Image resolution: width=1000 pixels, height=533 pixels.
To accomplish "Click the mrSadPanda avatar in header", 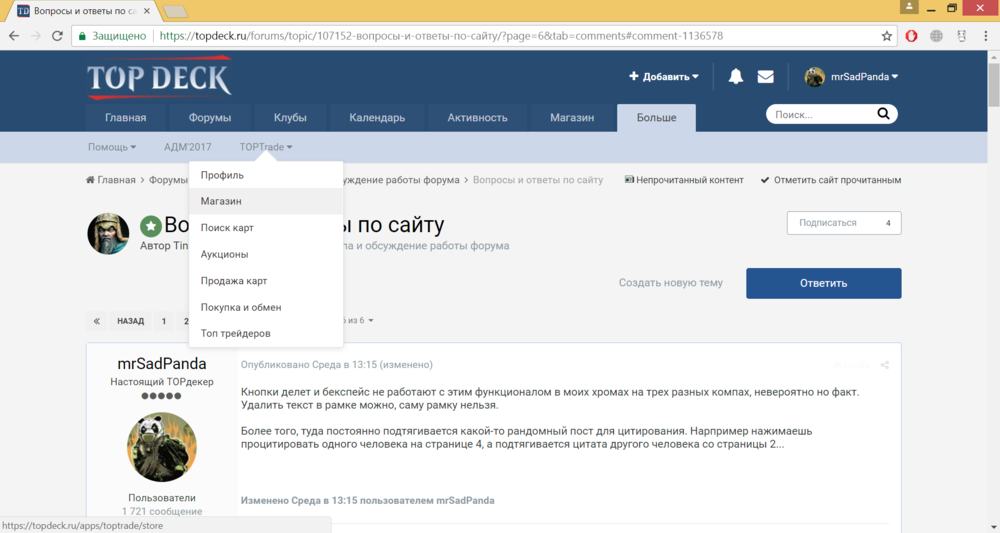I will pyautogui.click(x=814, y=77).
